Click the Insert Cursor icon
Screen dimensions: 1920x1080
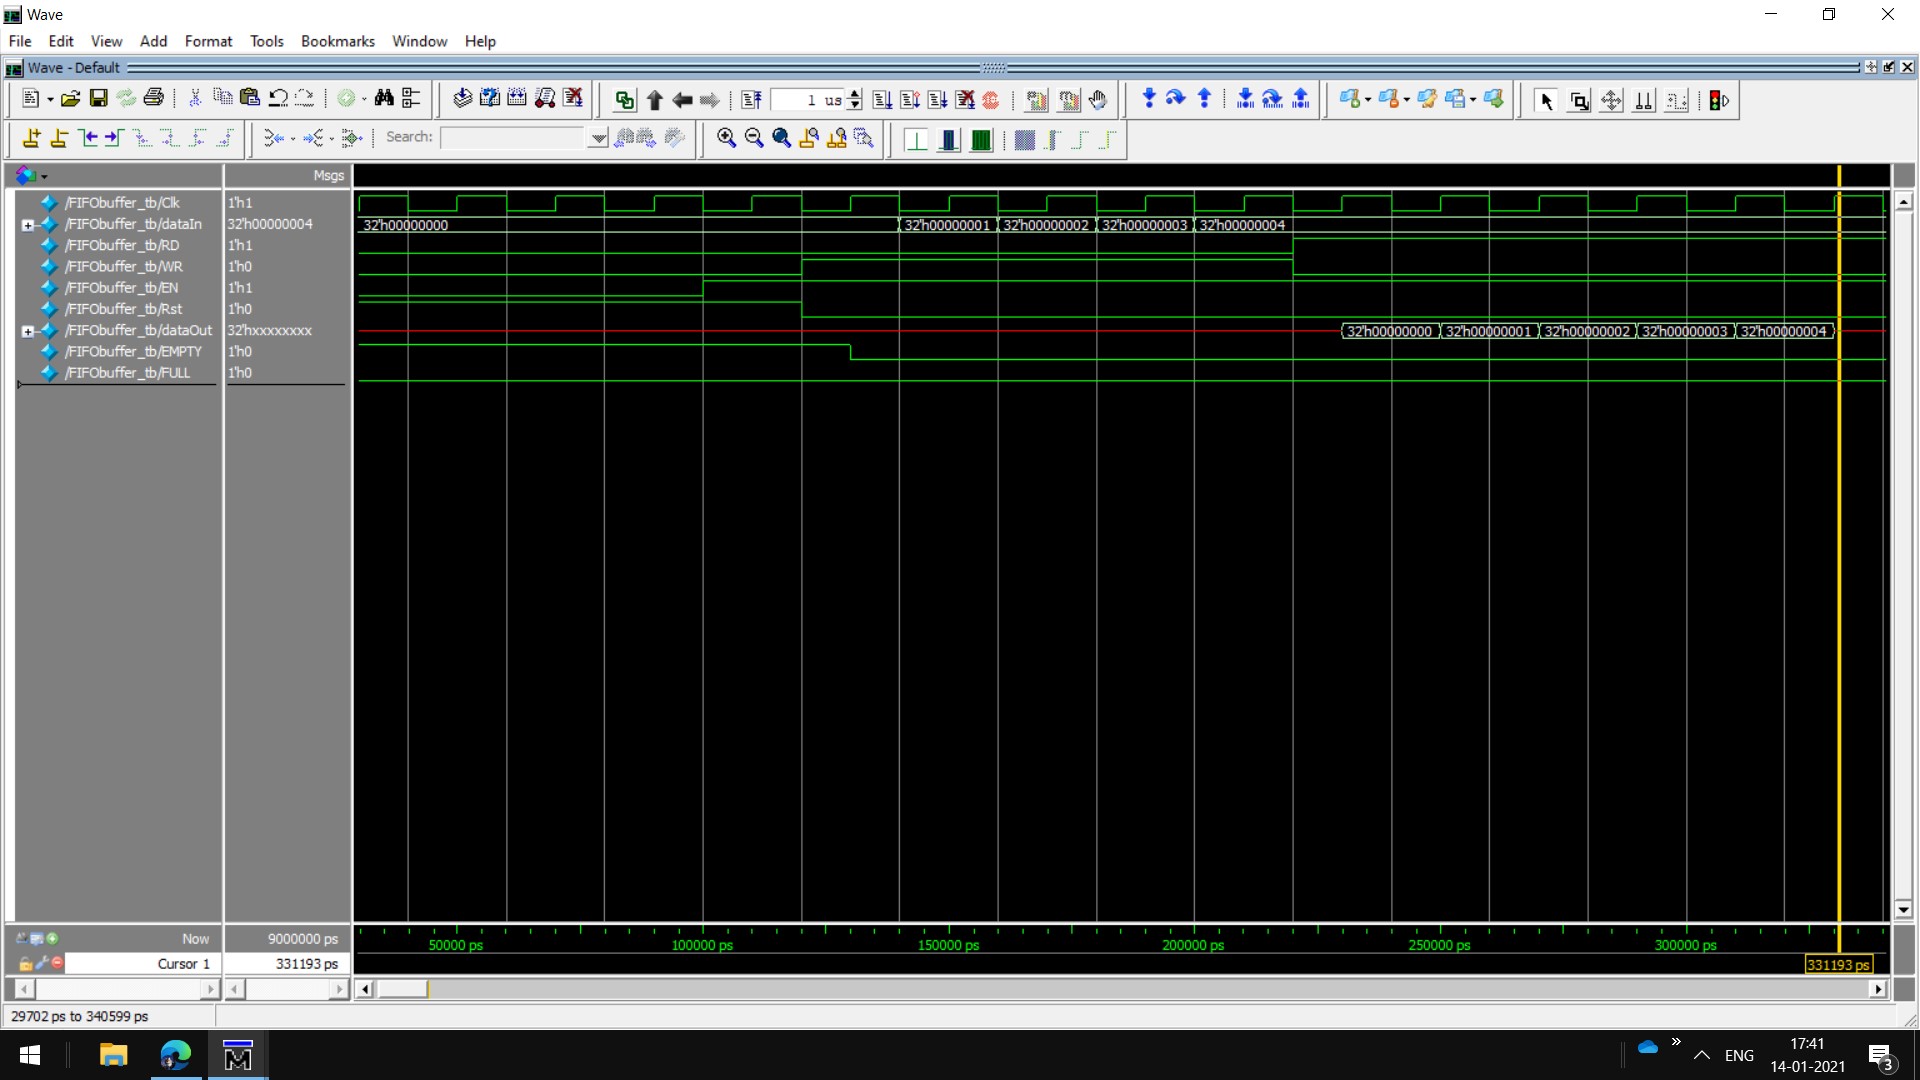31,139
